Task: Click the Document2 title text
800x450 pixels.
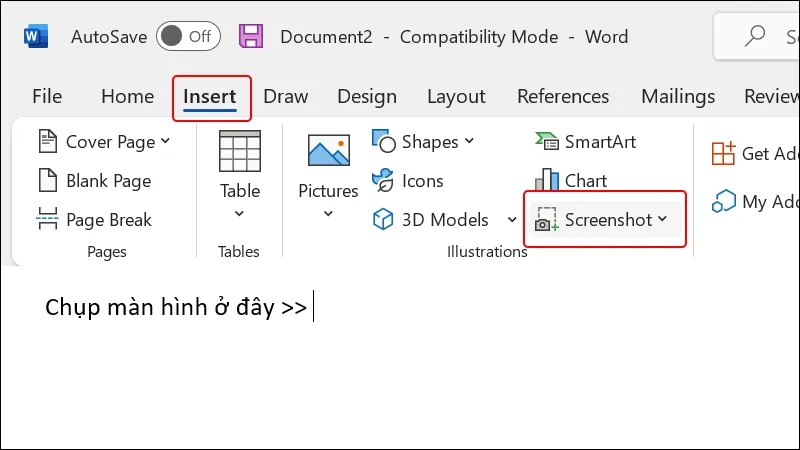Action: [x=326, y=37]
